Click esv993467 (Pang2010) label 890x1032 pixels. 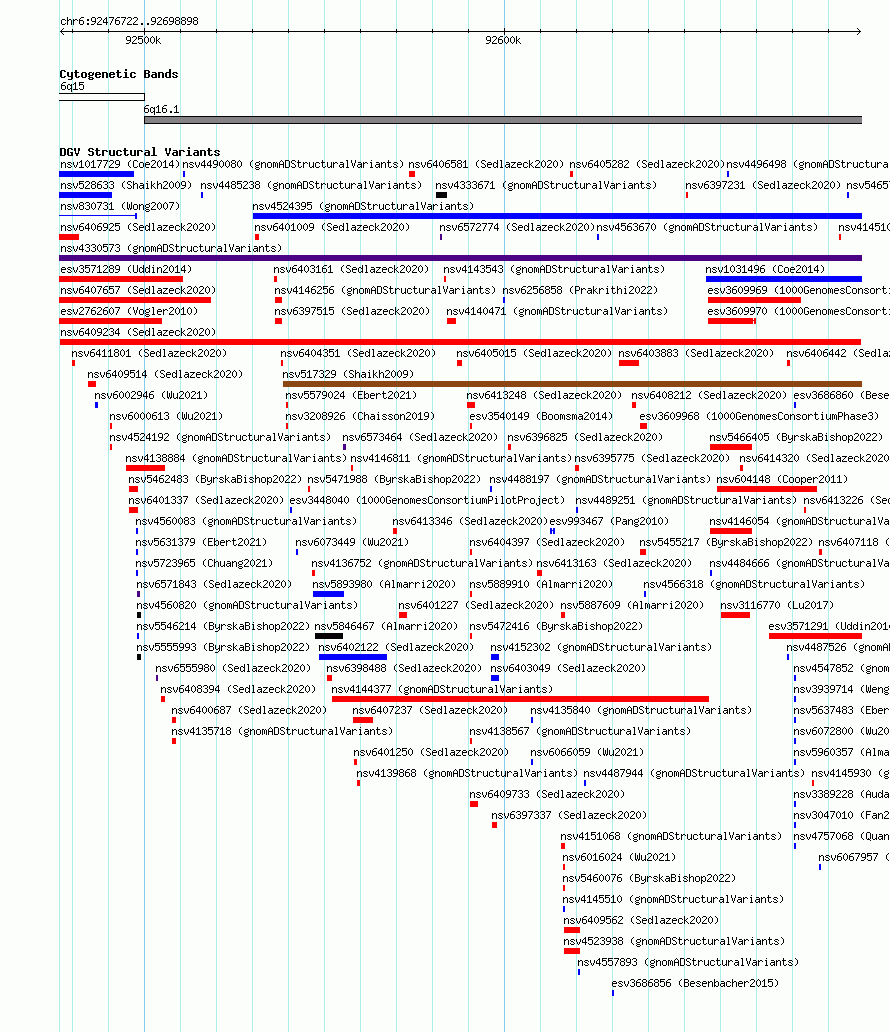[610, 521]
